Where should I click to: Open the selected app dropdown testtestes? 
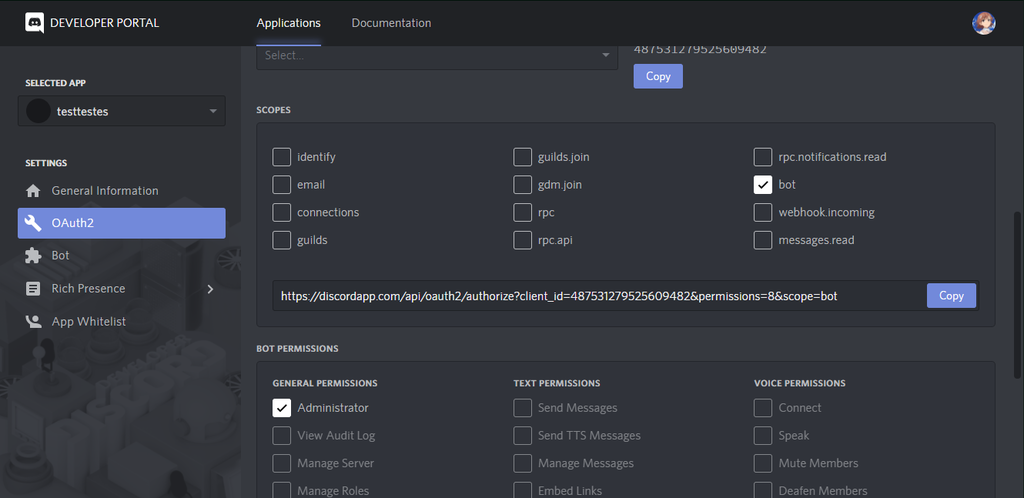(x=121, y=111)
